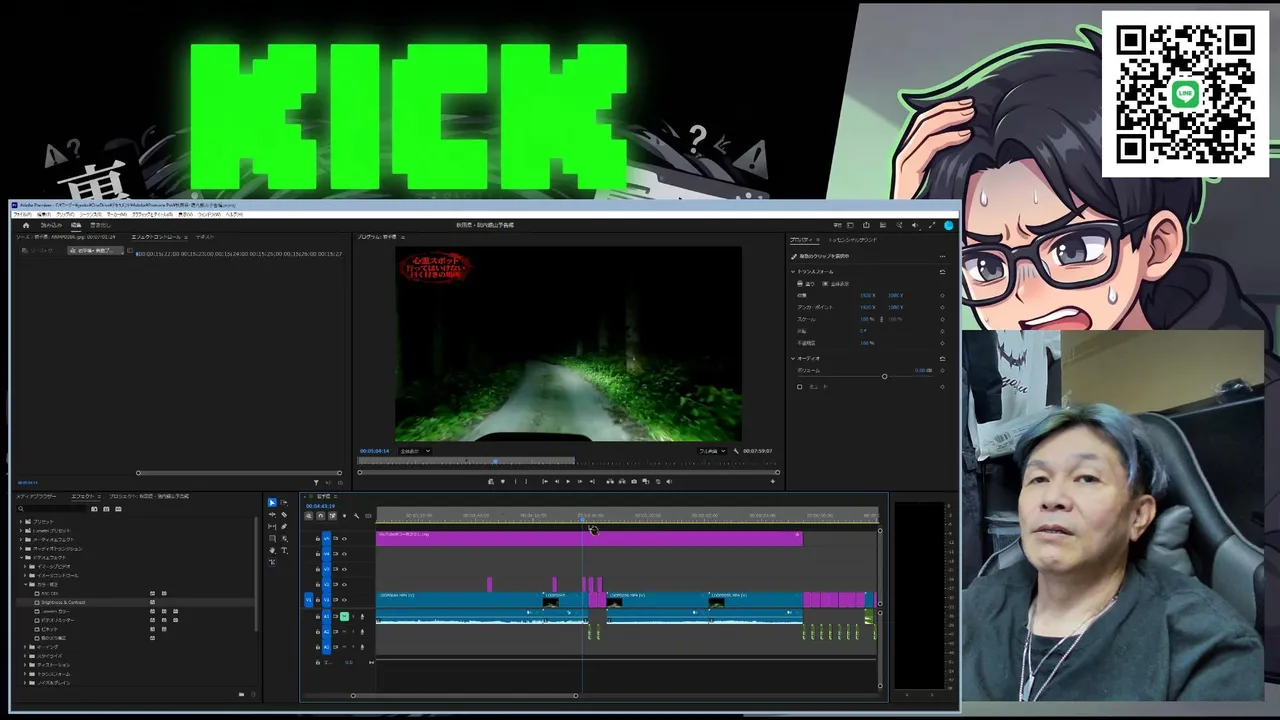Select the Hand tool
The height and width of the screenshot is (720, 1280).
click(x=272, y=550)
